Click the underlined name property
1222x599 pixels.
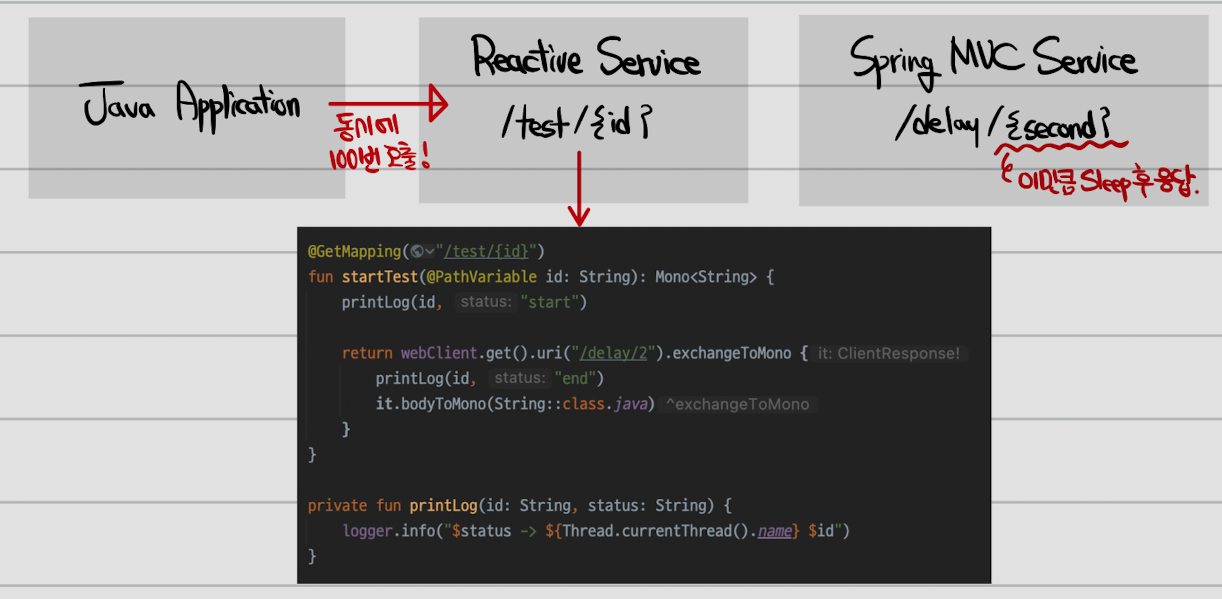coord(774,531)
